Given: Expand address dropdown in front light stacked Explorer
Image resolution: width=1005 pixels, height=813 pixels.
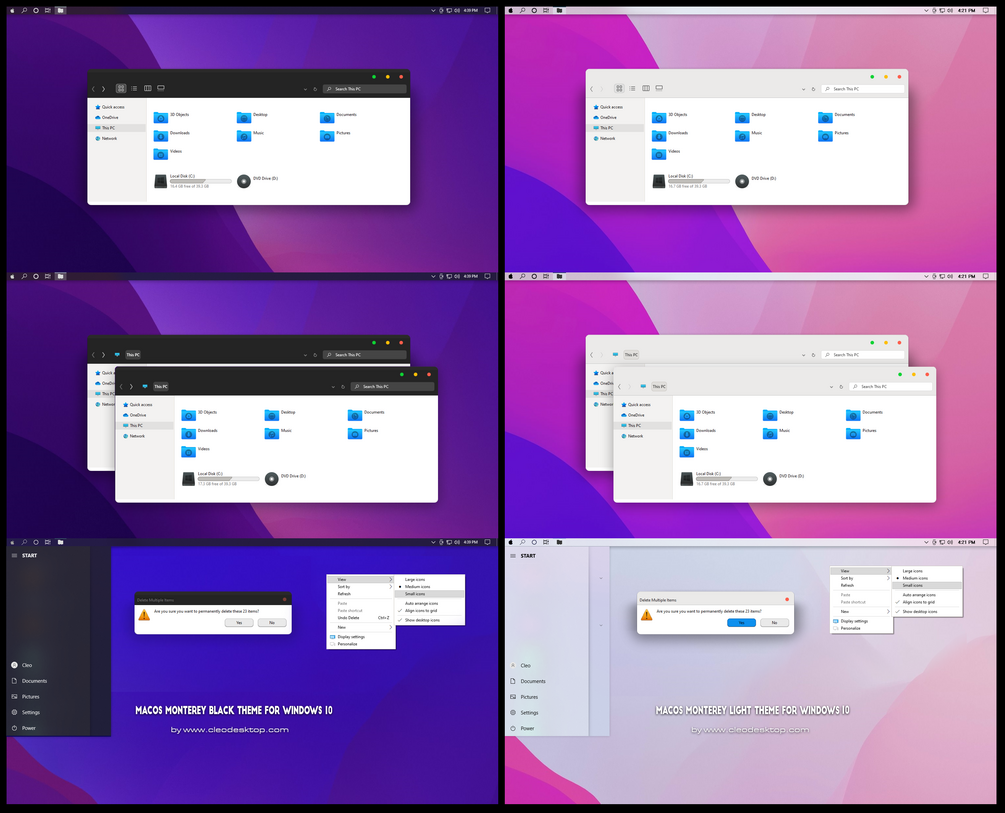Looking at the screenshot, I should click(x=831, y=387).
